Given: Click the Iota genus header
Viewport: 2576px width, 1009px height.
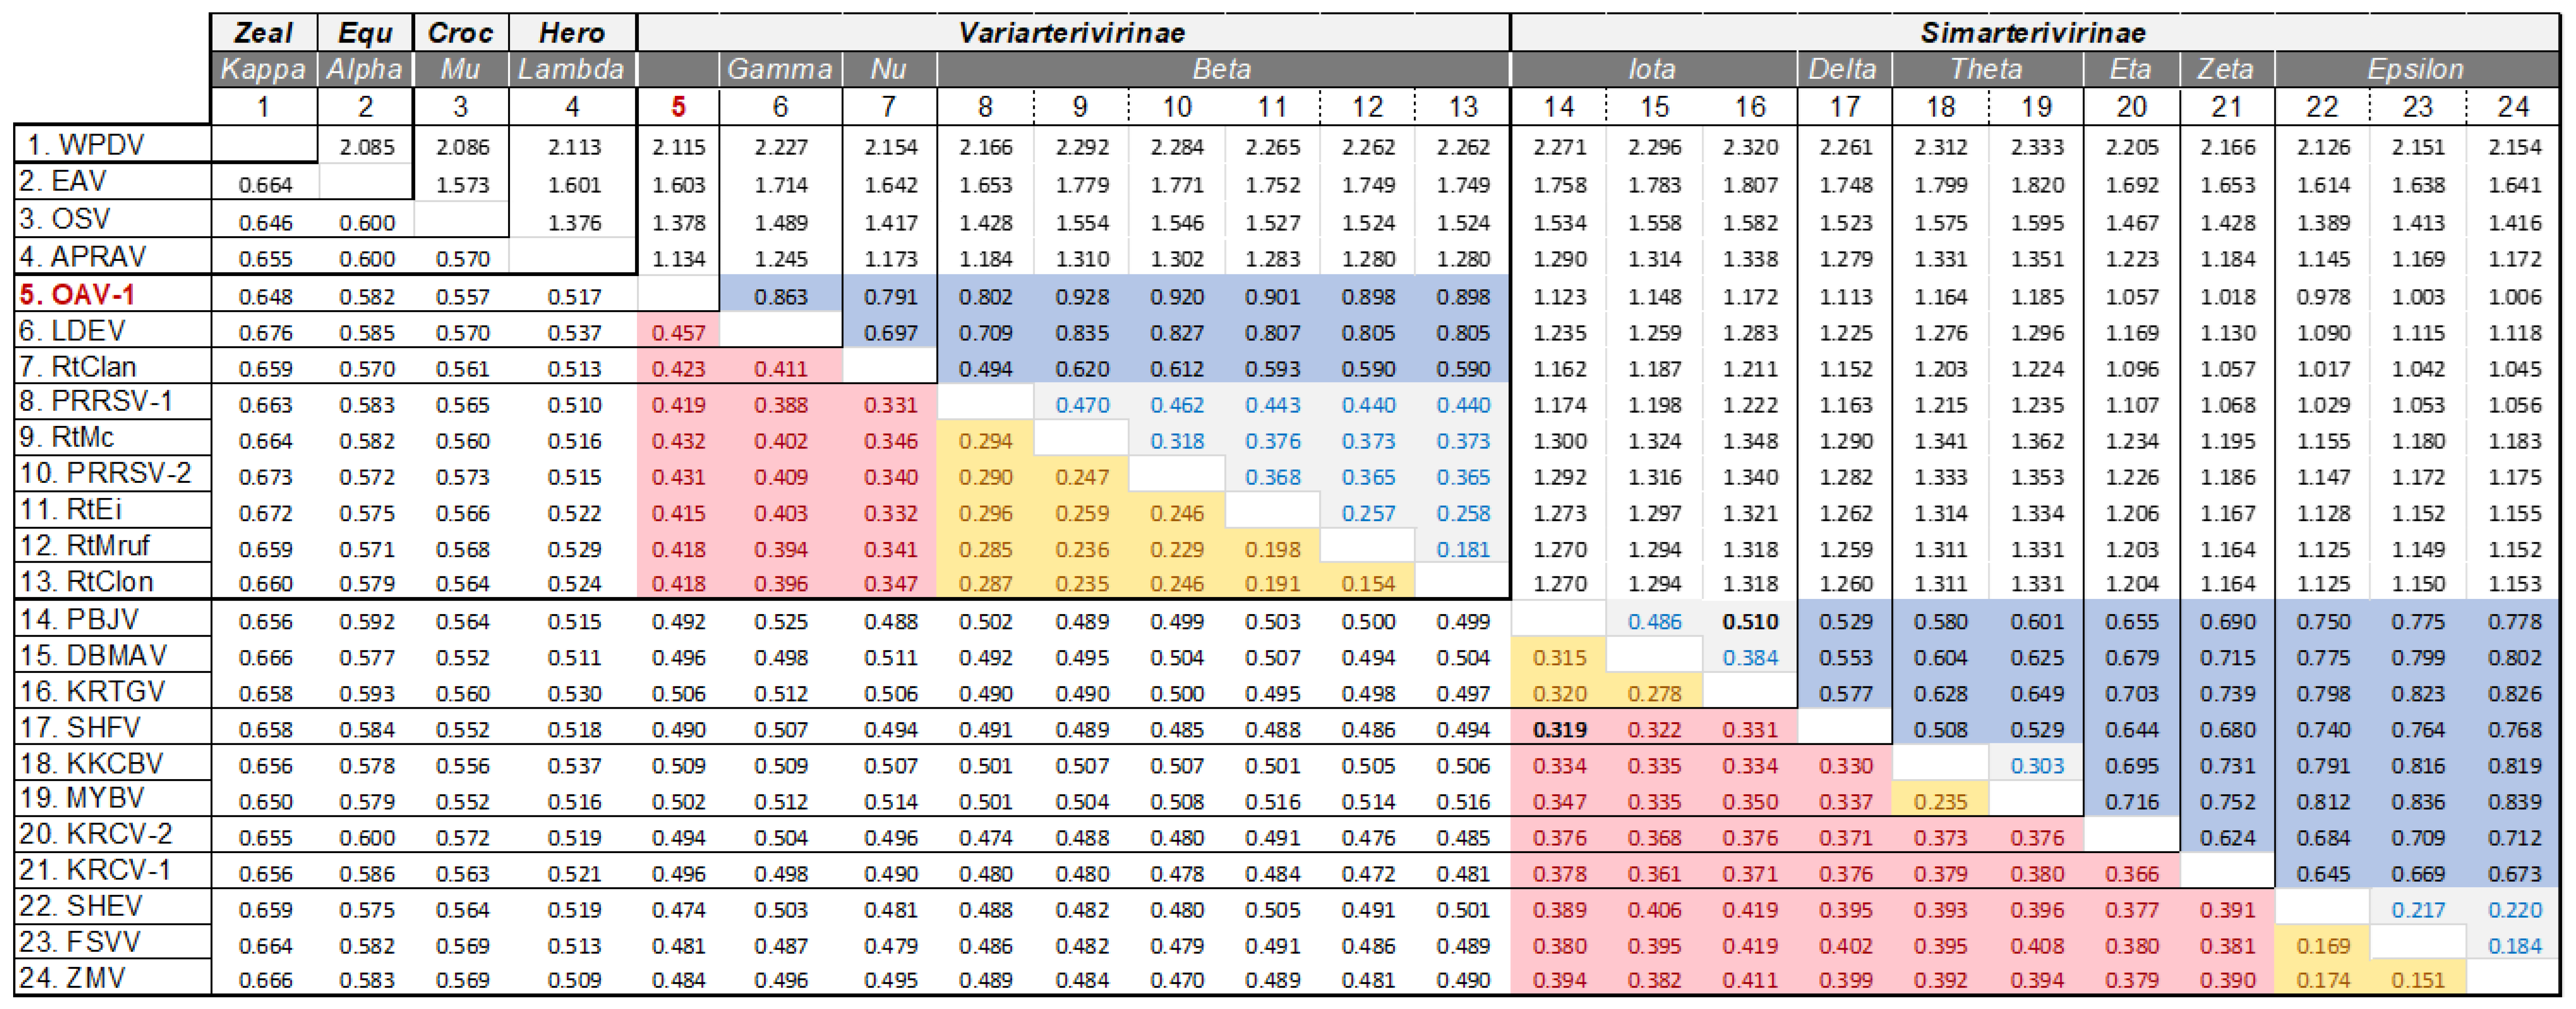Looking at the screenshot, I should (1652, 69).
